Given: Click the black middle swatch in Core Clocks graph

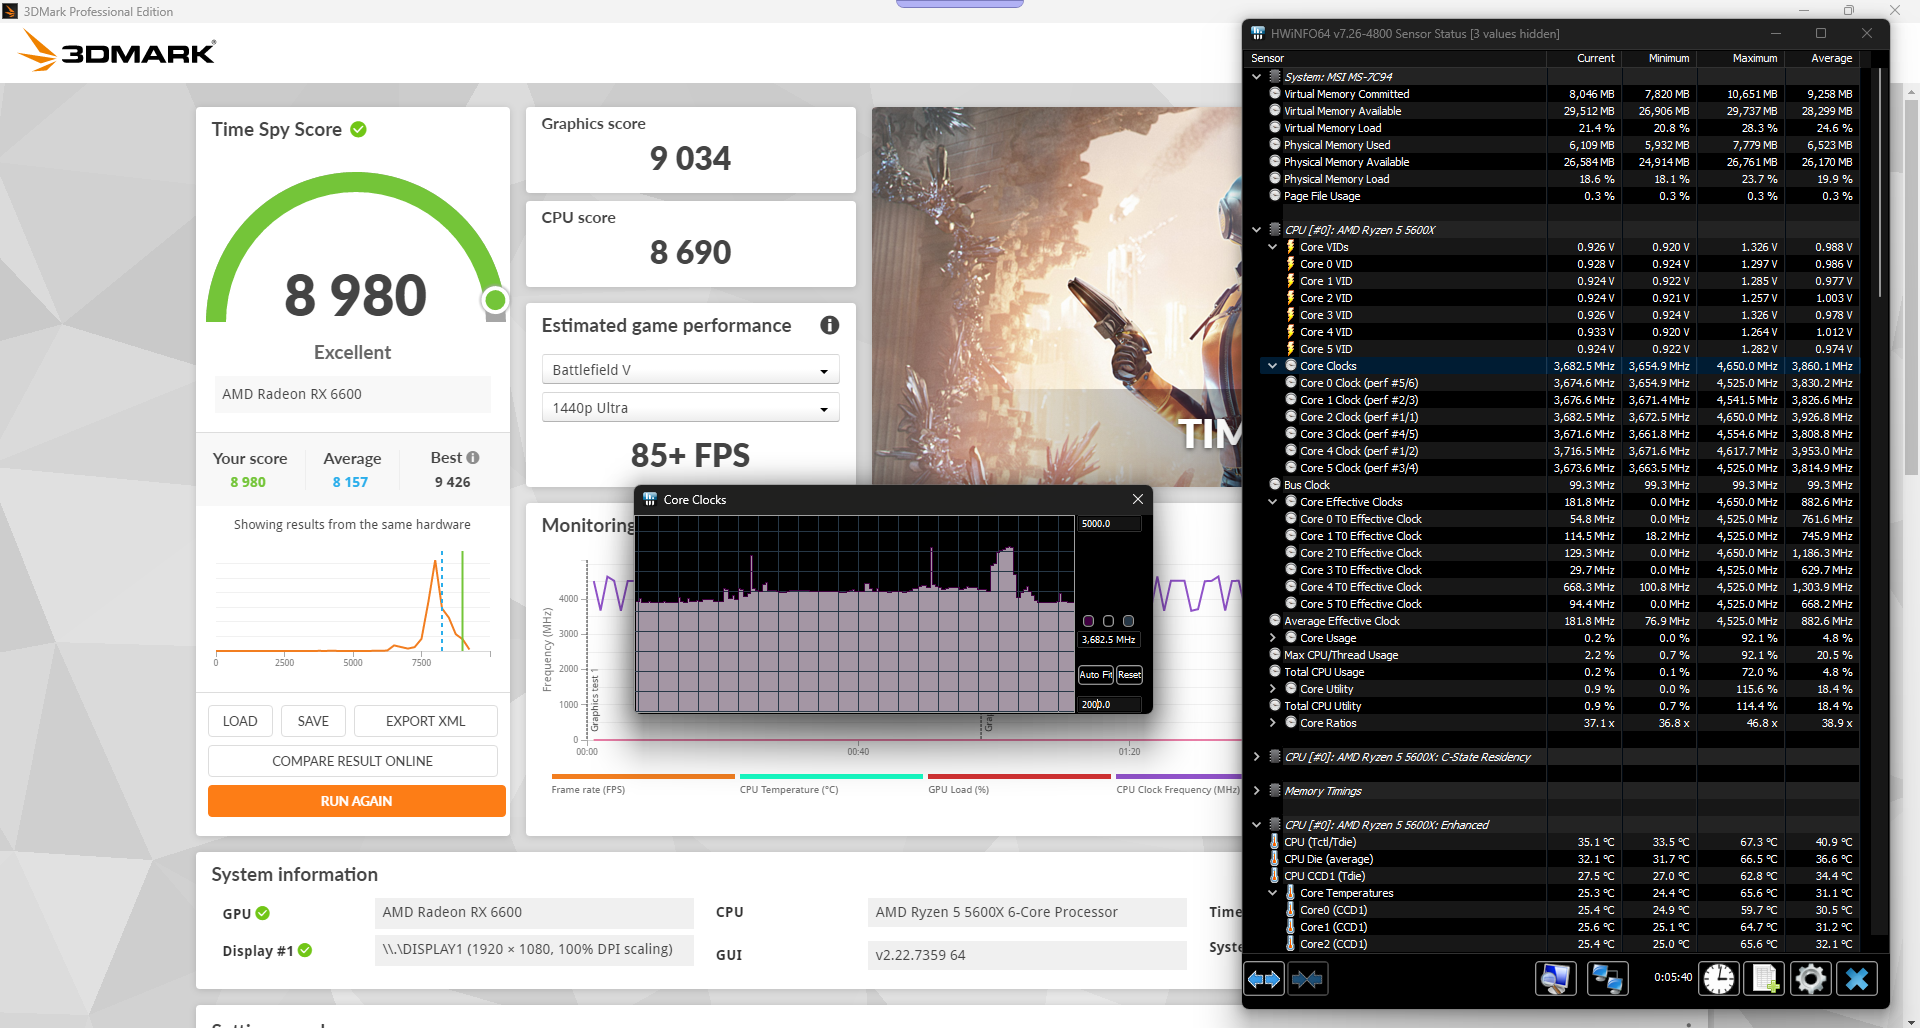Looking at the screenshot, I should point(1108,621).
